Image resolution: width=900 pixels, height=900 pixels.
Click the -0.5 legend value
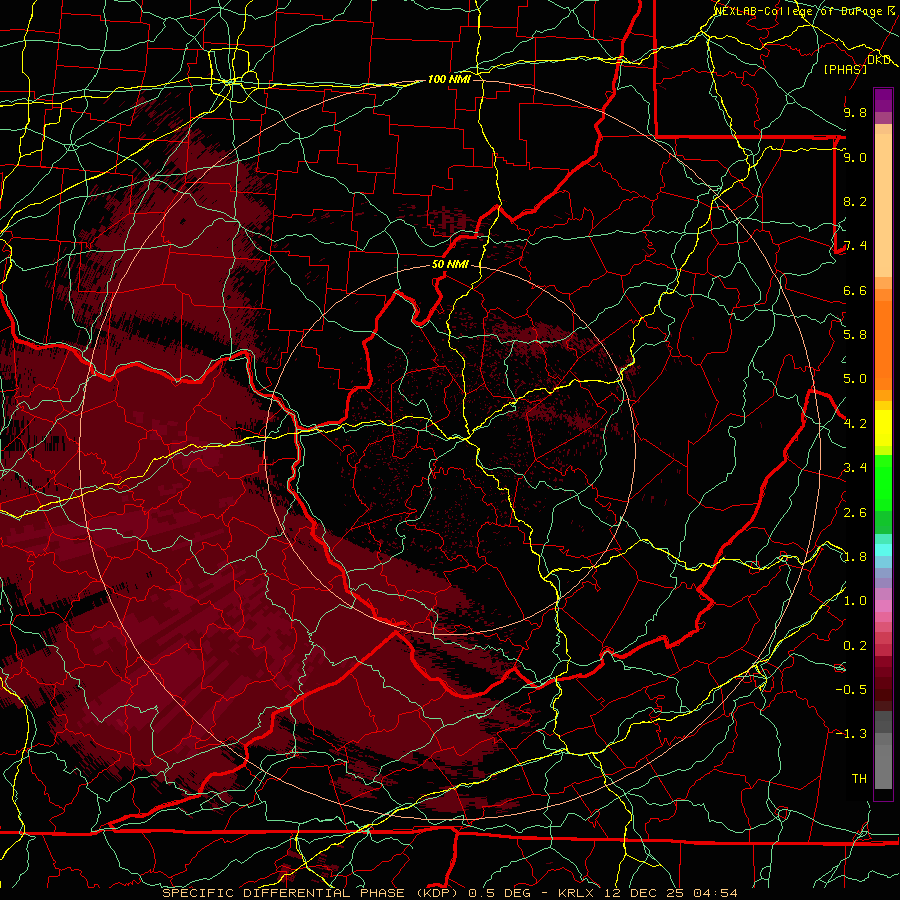851,690
